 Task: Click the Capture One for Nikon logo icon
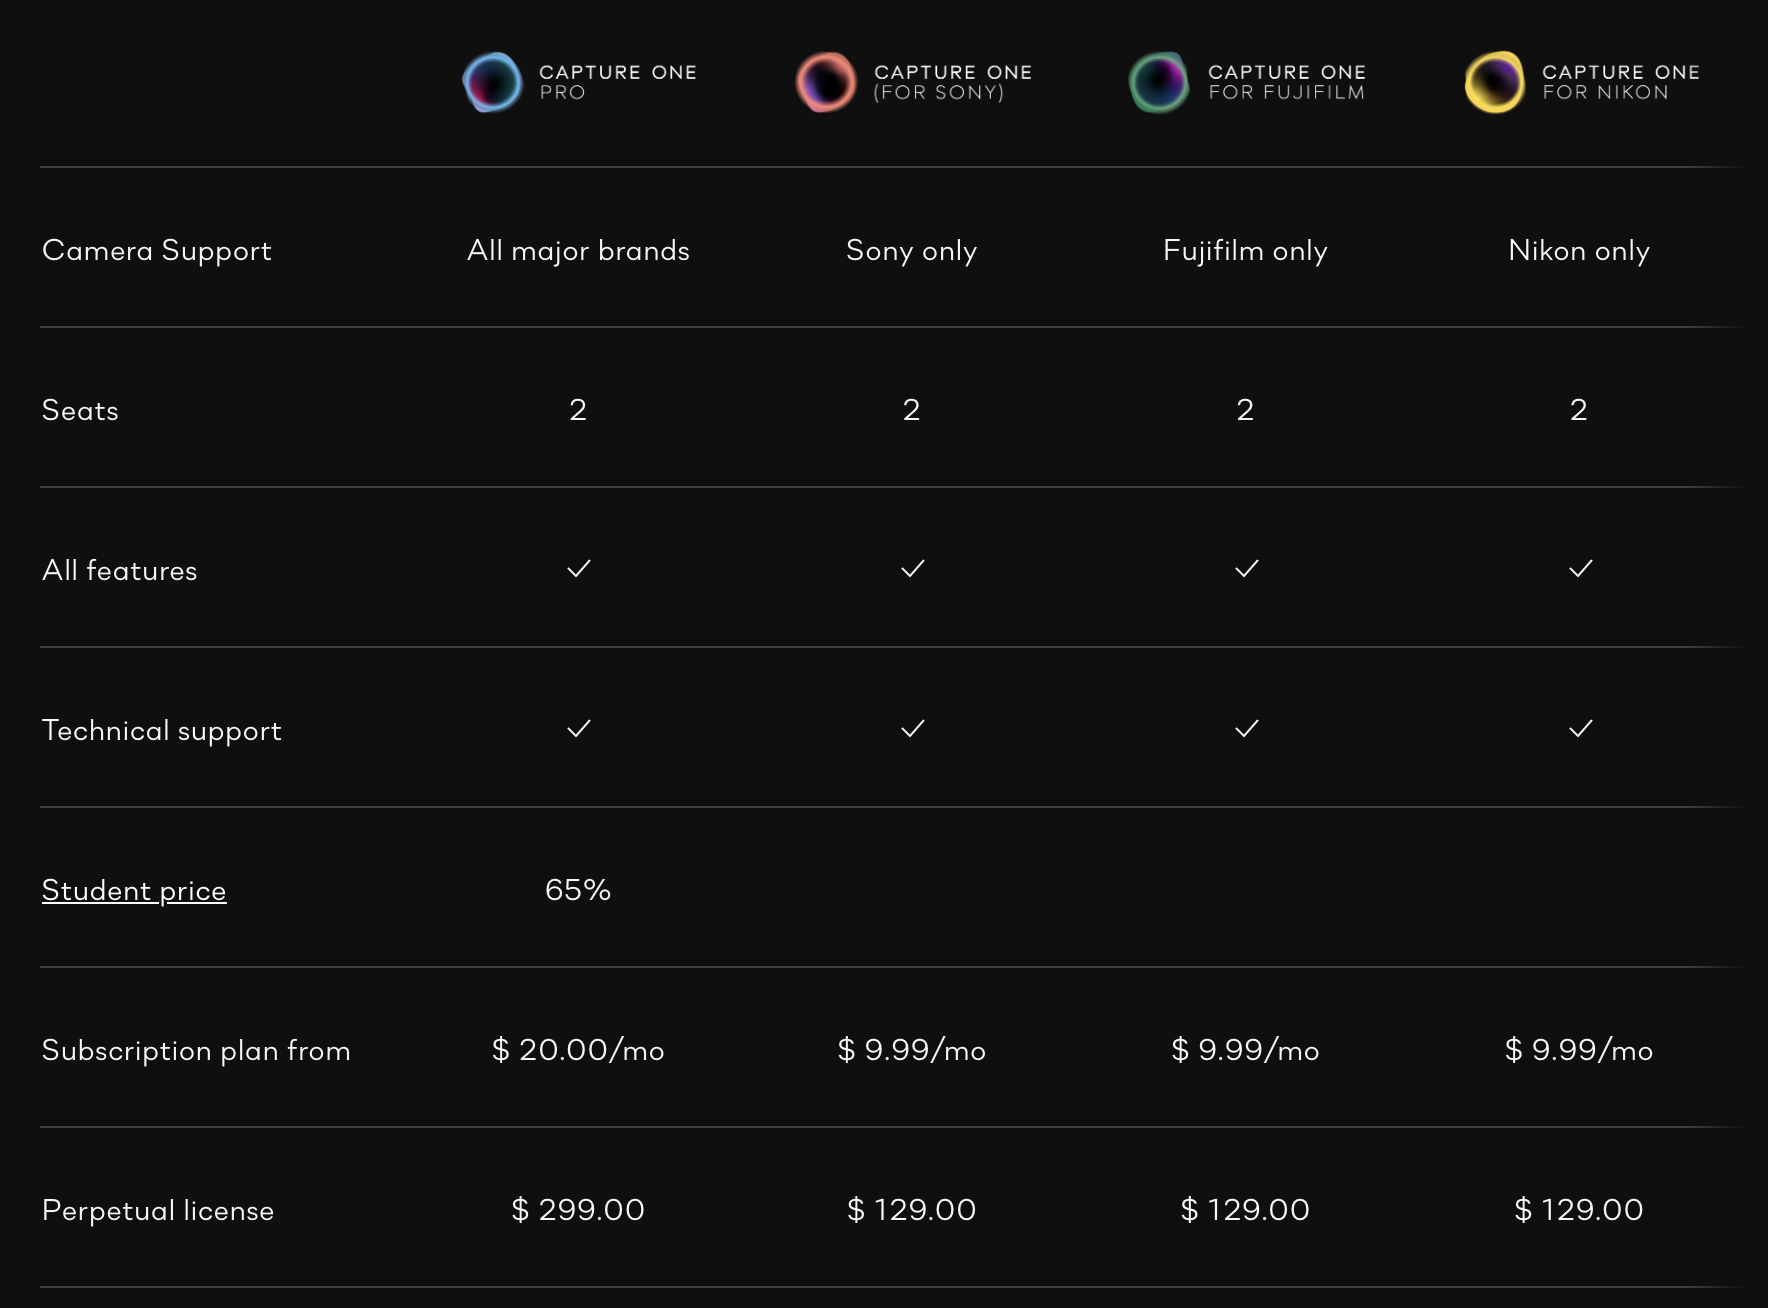1494,82
